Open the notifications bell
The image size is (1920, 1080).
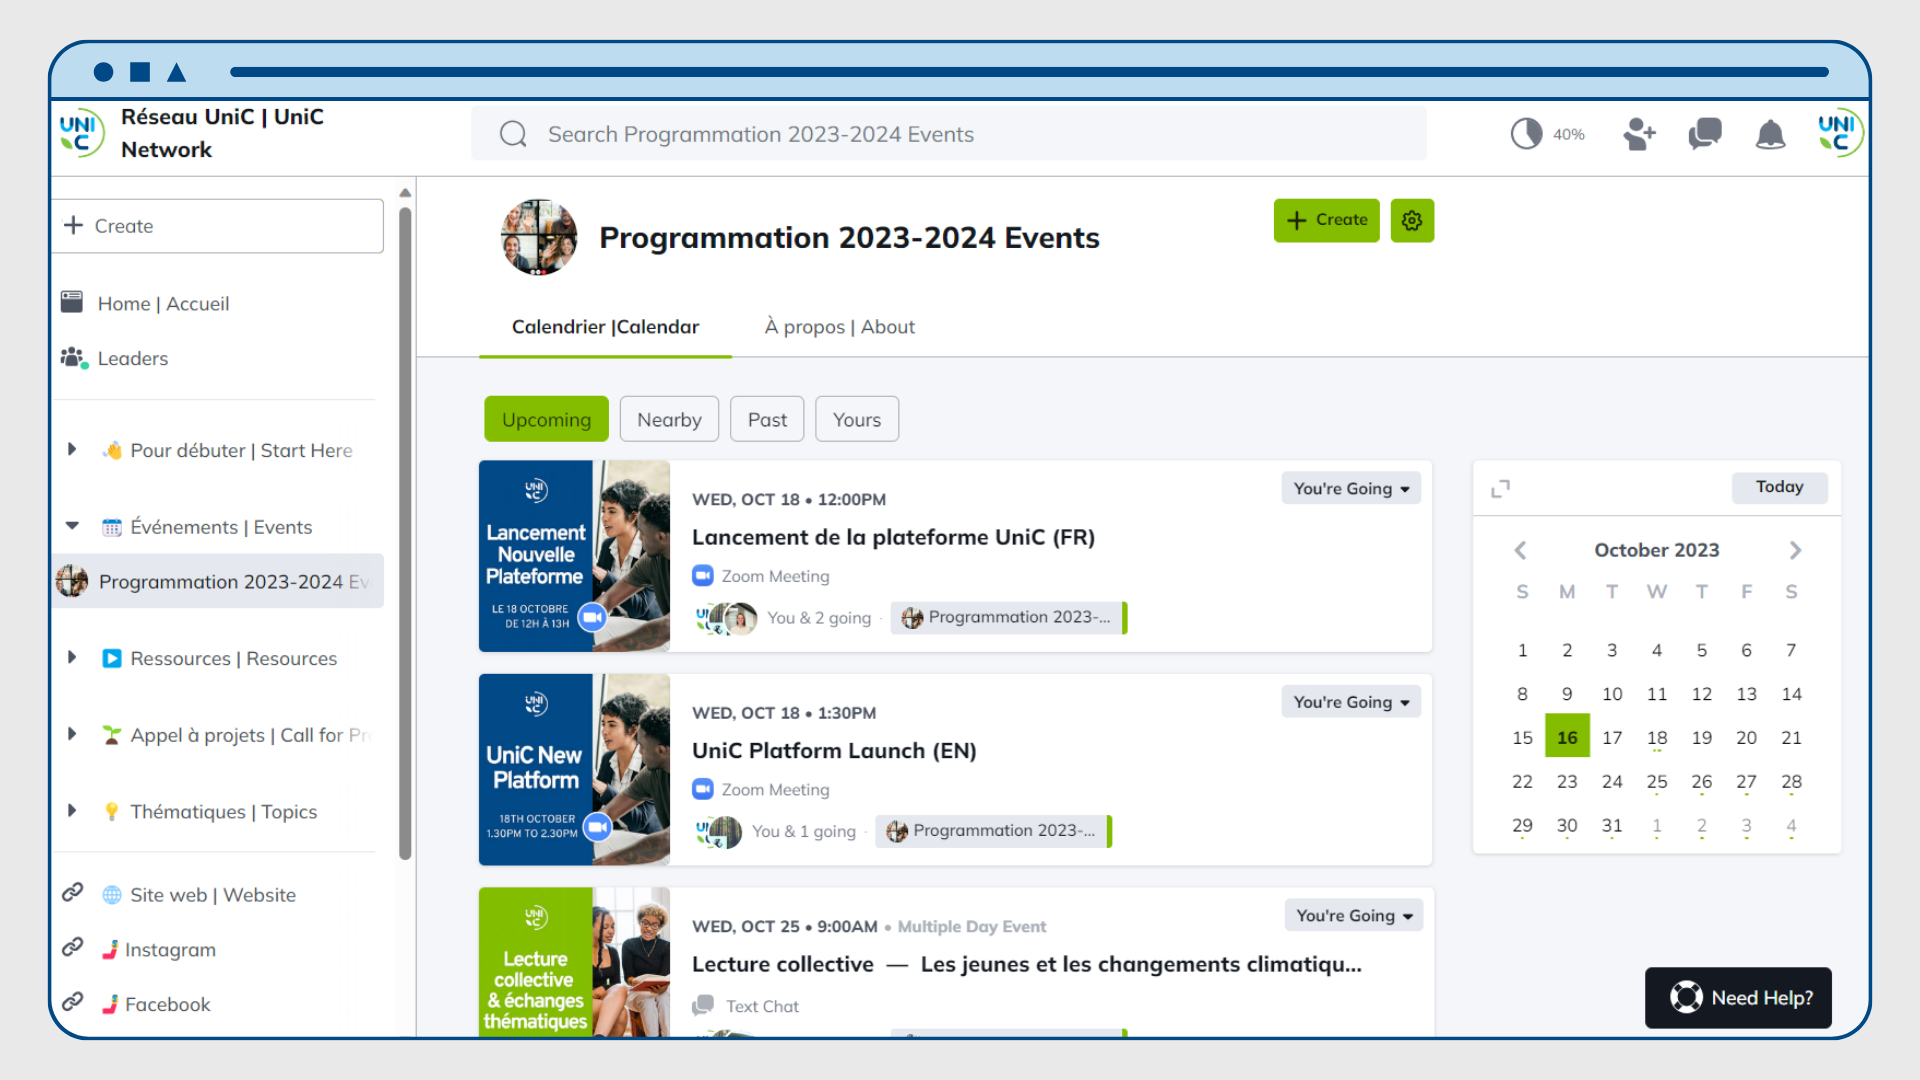tap(1770, 134)
